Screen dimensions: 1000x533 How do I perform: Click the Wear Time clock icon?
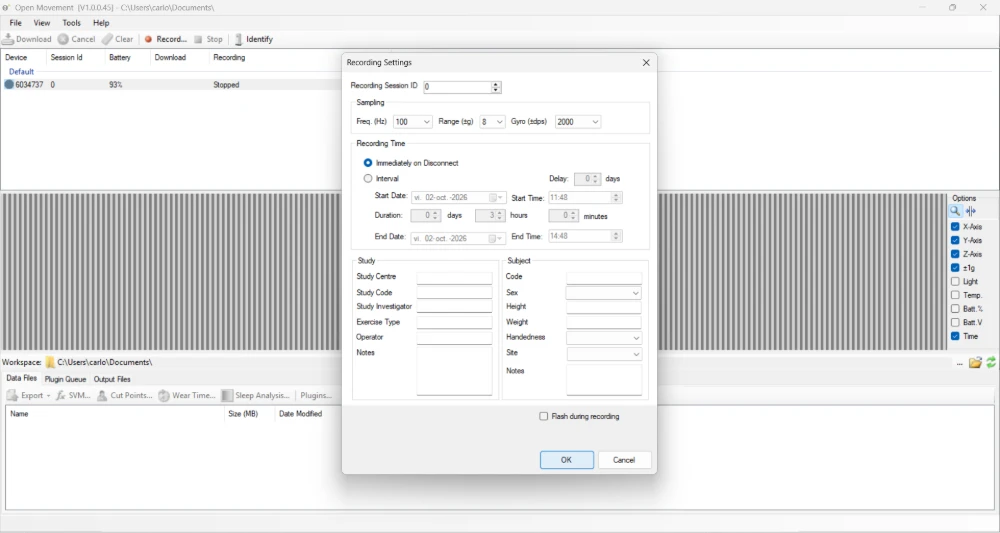click(164, 395)
